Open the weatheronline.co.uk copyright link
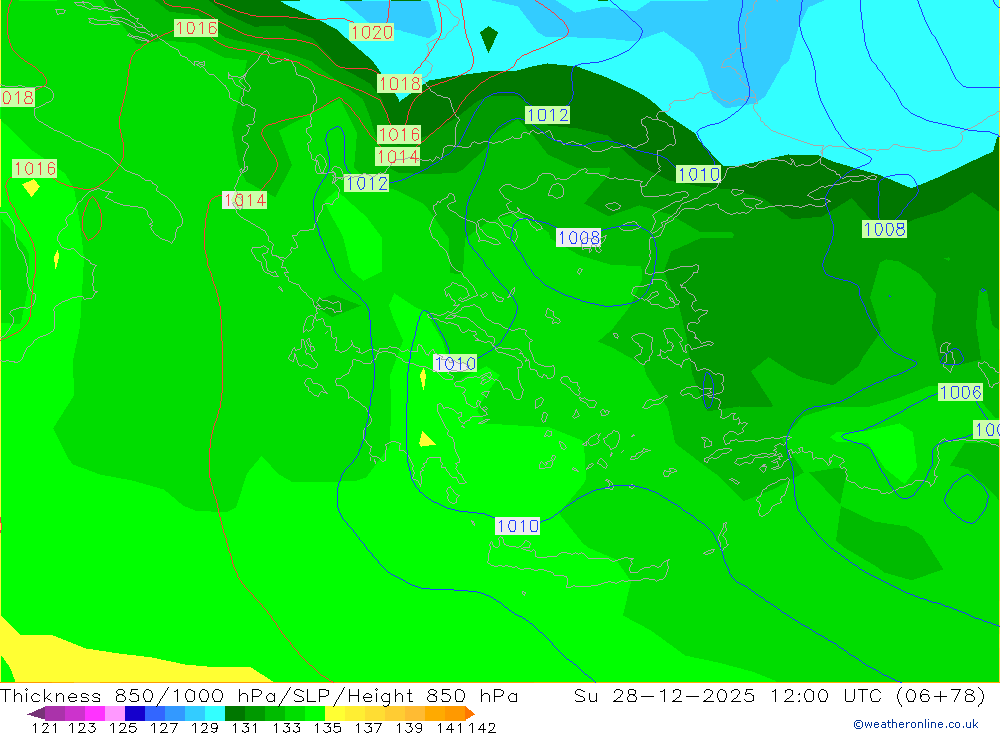The height and width of the screenshot is (733, 1000). pyautogui.click(x=916, y=724)
